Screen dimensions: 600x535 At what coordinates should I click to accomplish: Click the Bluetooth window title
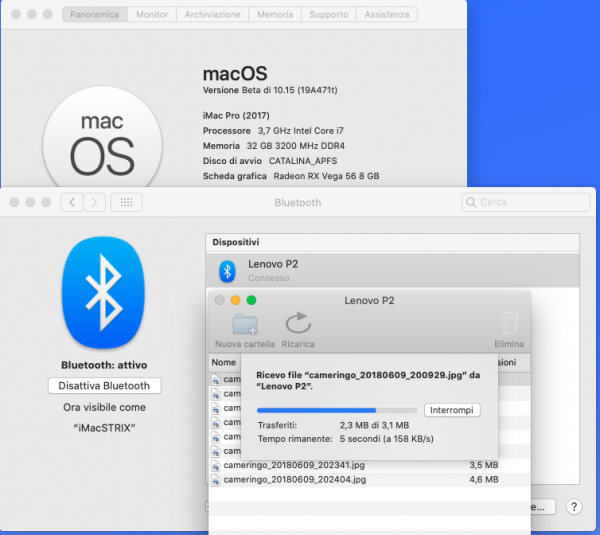coord(298,202)
